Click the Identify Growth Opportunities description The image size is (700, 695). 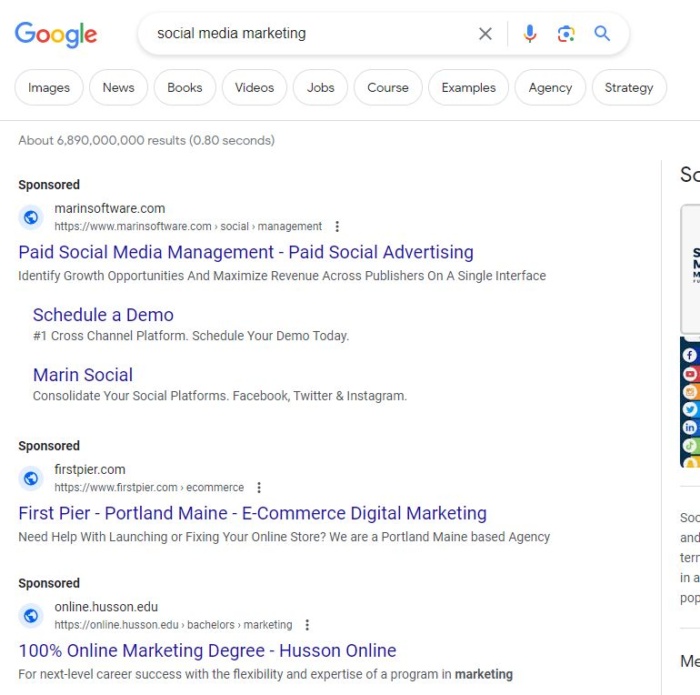[282, 276]
